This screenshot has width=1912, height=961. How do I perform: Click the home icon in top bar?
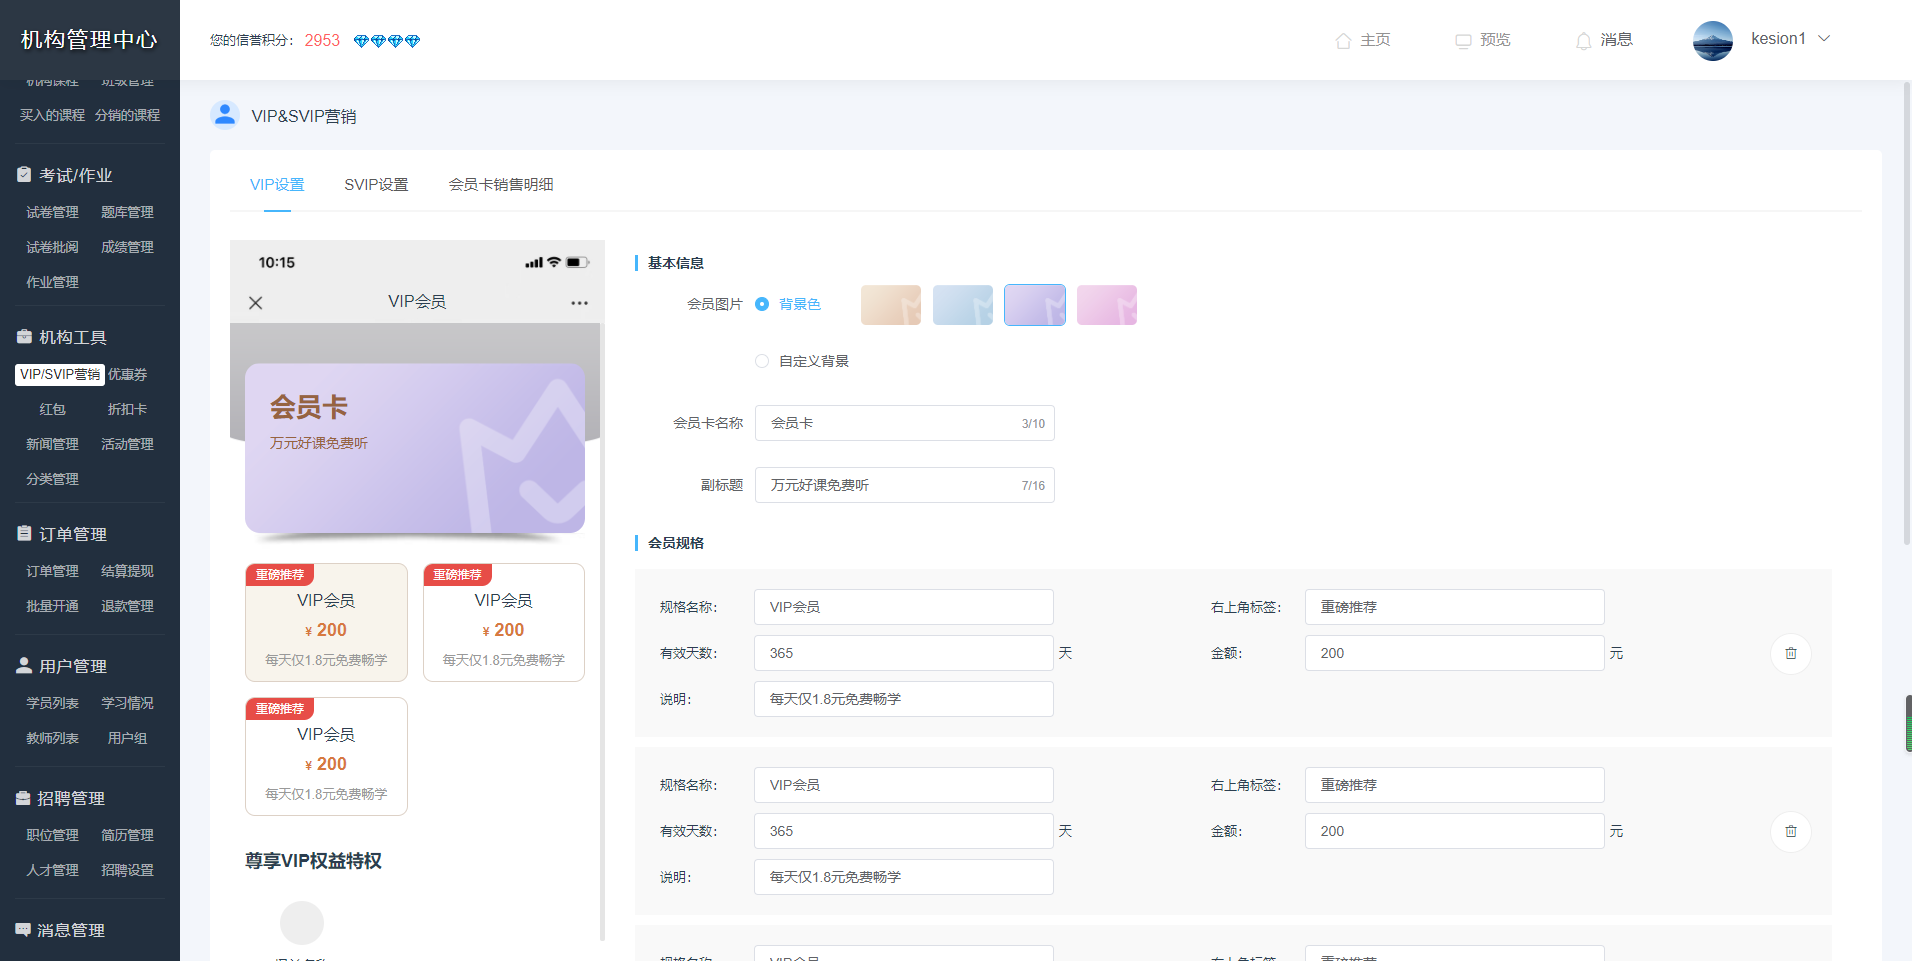pos(1343,41)
